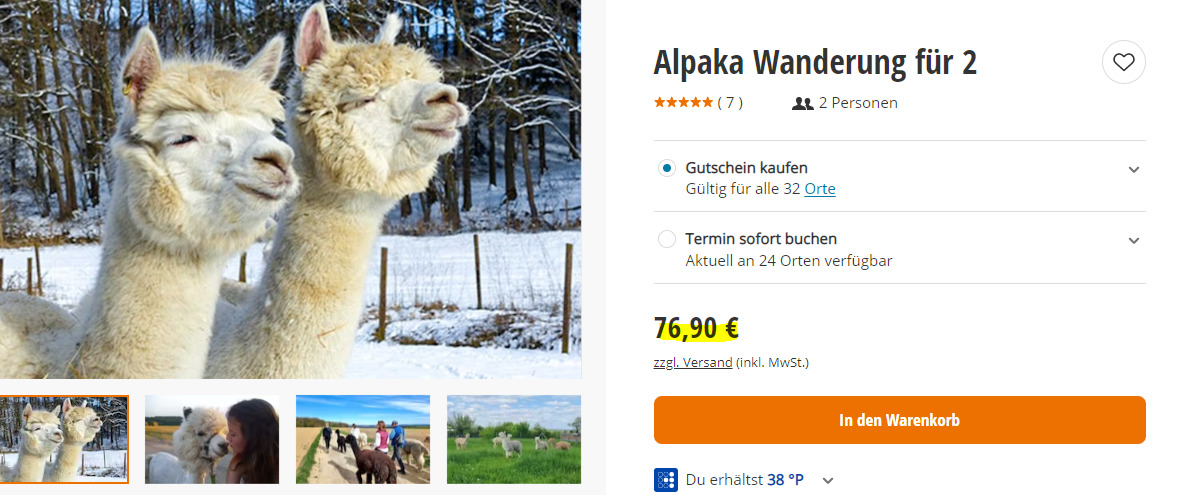Open the zzgl. Versand link
The height and width of the screenshot is (495, 1190).
coord(693,363)
